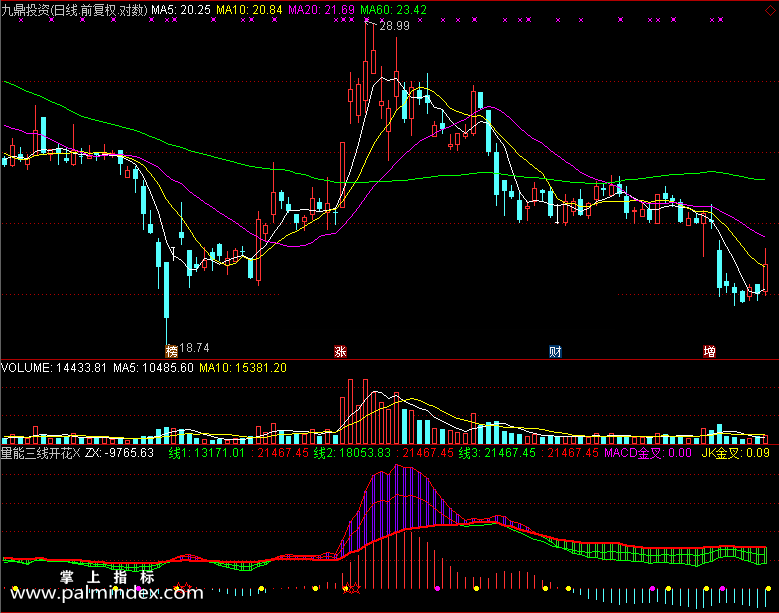Select the 线1: 13171.01 value
The image size is (779, 613).
(x=207, y=453)
